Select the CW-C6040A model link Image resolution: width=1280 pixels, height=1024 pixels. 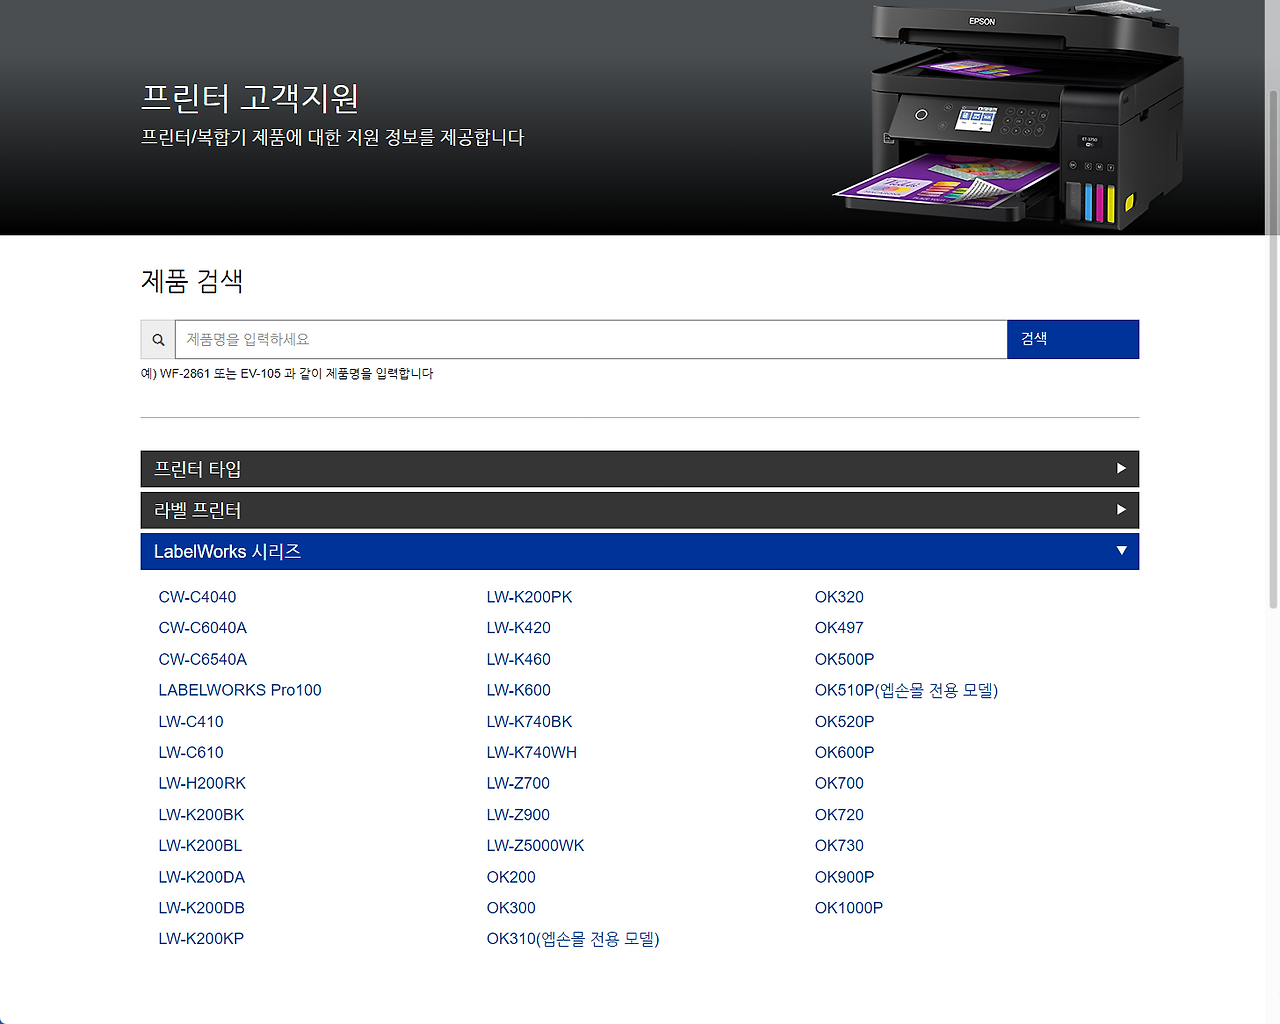(x=203, y=627)
